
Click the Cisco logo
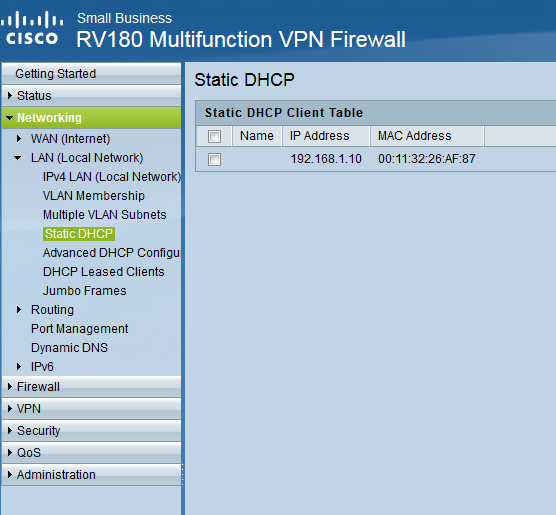32,28
